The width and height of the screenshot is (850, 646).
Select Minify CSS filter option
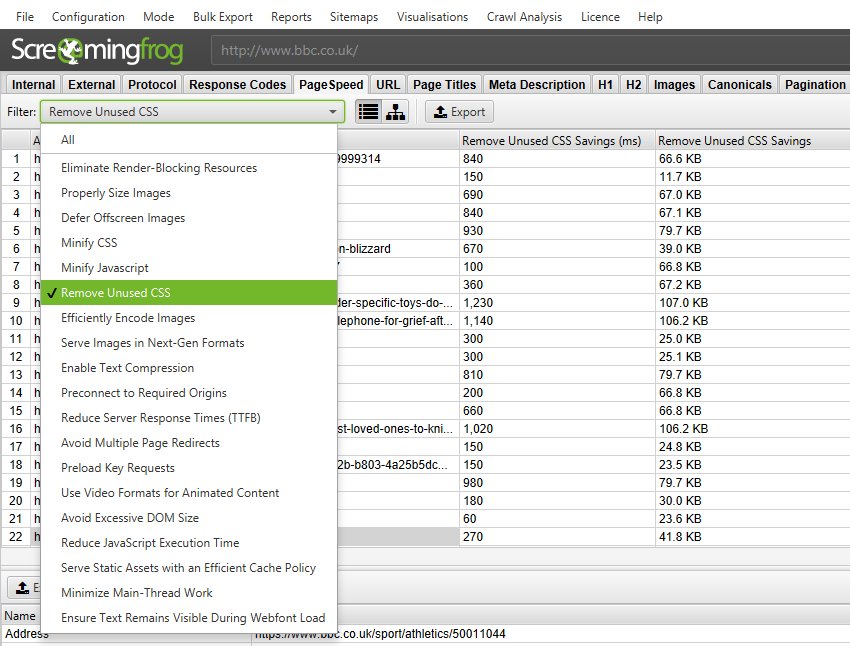pos(89,243)
